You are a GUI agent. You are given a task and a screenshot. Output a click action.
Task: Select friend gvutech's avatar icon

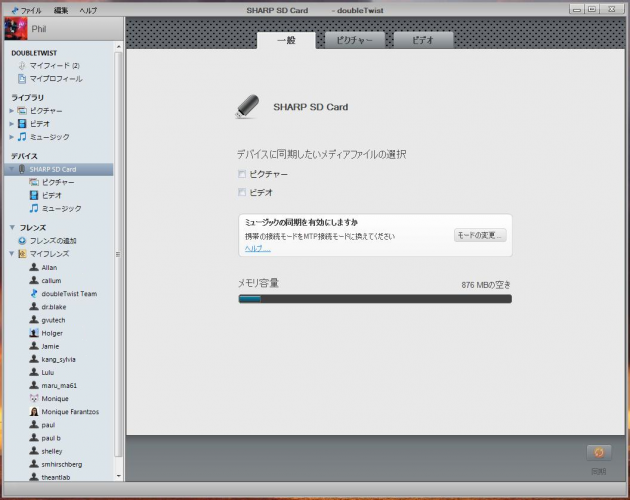pyautogui.click(x=34, y=320)
